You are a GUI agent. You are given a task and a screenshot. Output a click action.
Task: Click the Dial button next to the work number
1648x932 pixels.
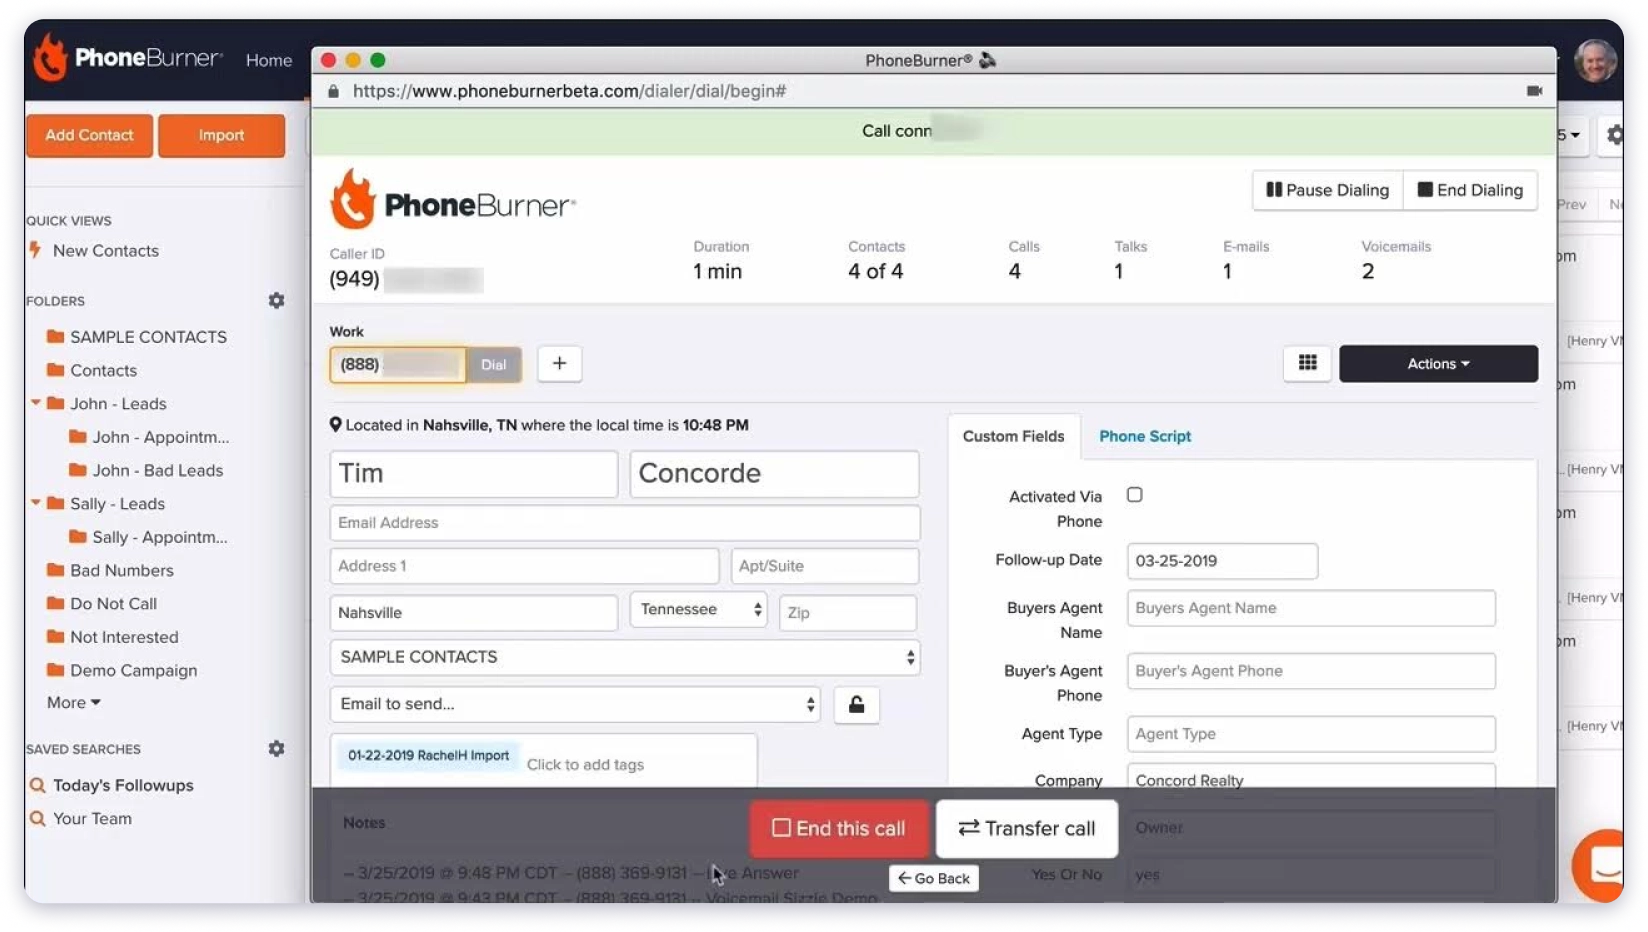(494, 365)
